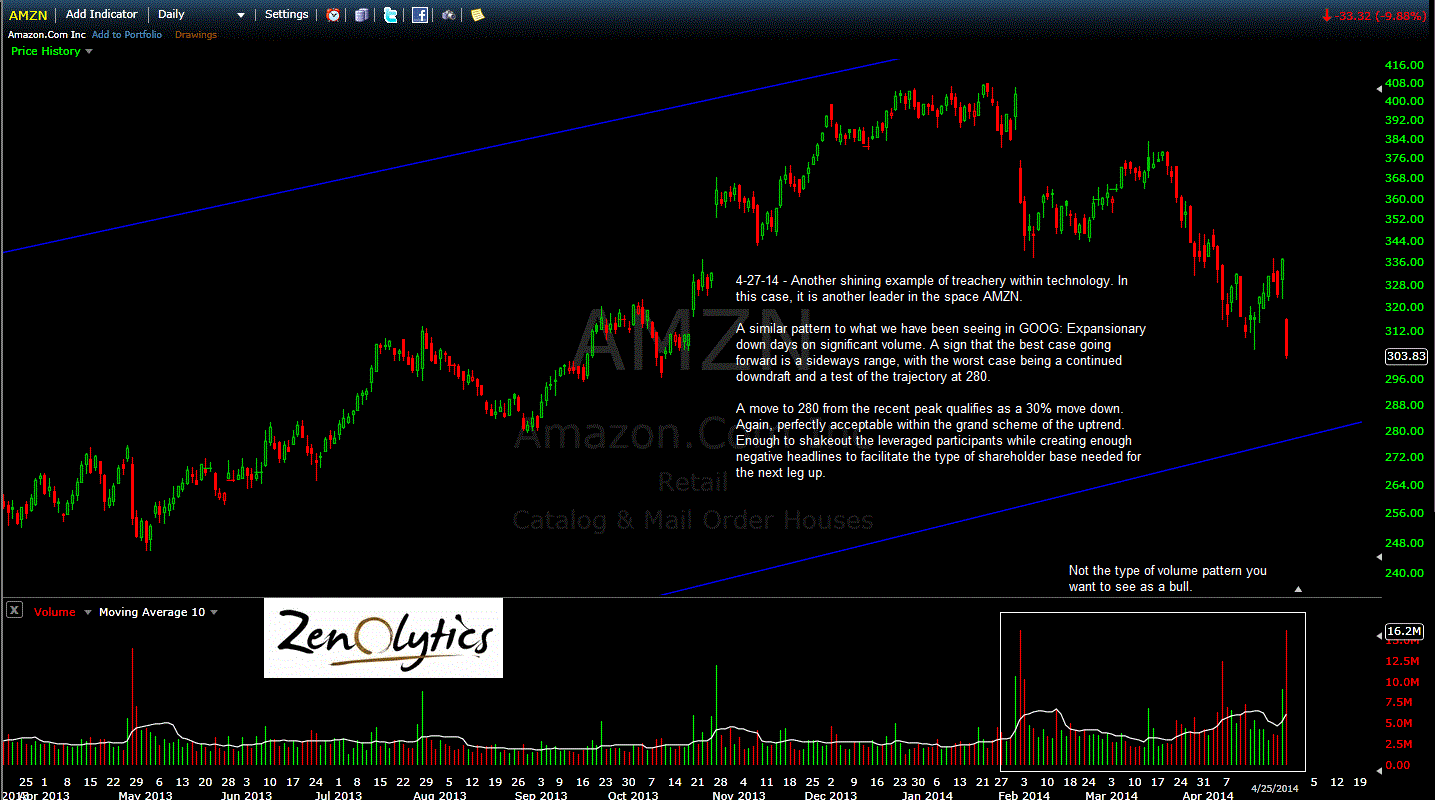The width and height of the screenshot is (1435, 800).
Task: Click the 12.5M volume axis label
Action: 1403,661
